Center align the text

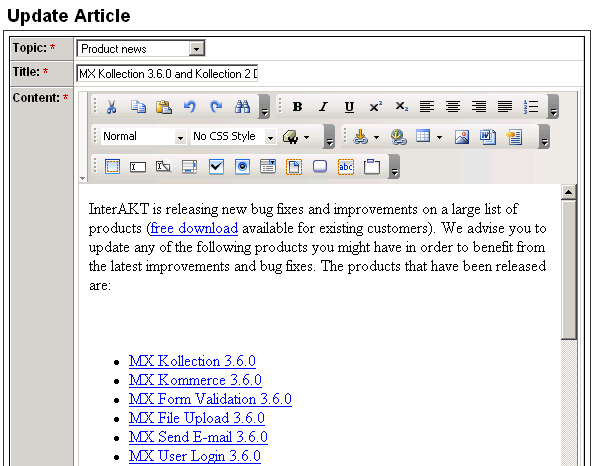[x=453, y=107]
